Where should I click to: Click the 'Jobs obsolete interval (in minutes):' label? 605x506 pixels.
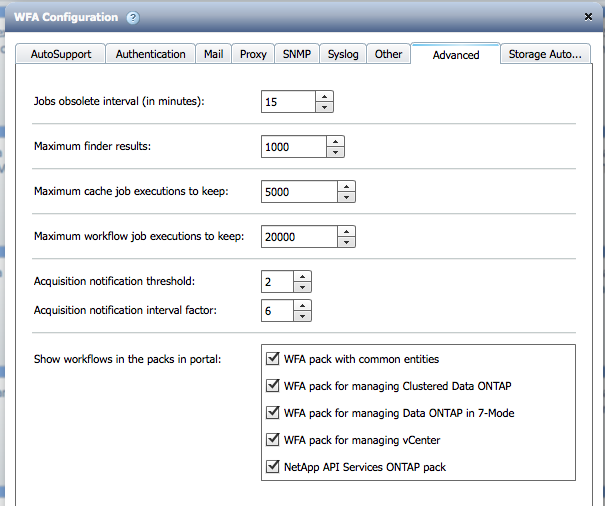(x=119, y=102)
